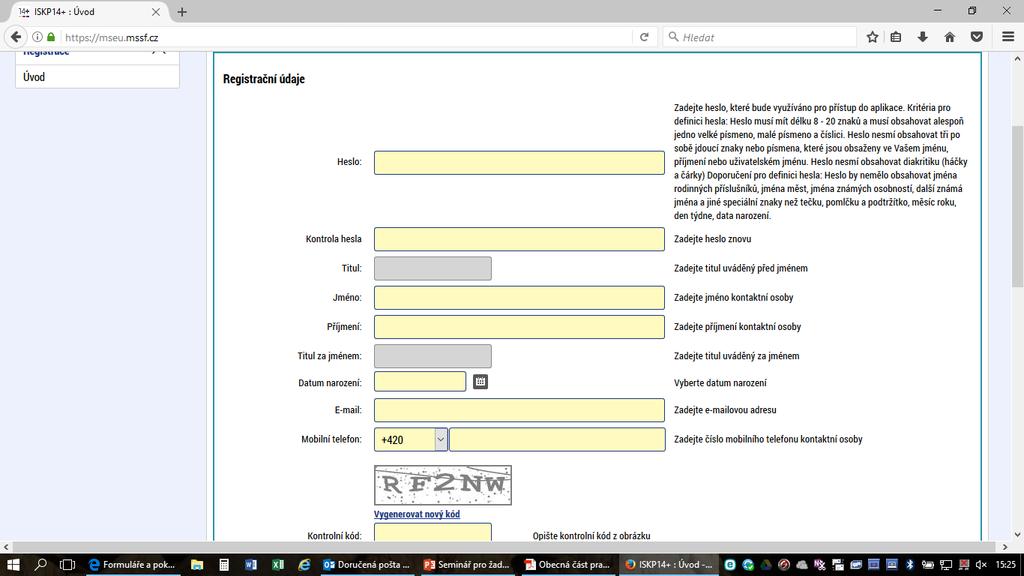Open the downloads arrow icon
This screenshot has height=576, width=1024.
923,37
